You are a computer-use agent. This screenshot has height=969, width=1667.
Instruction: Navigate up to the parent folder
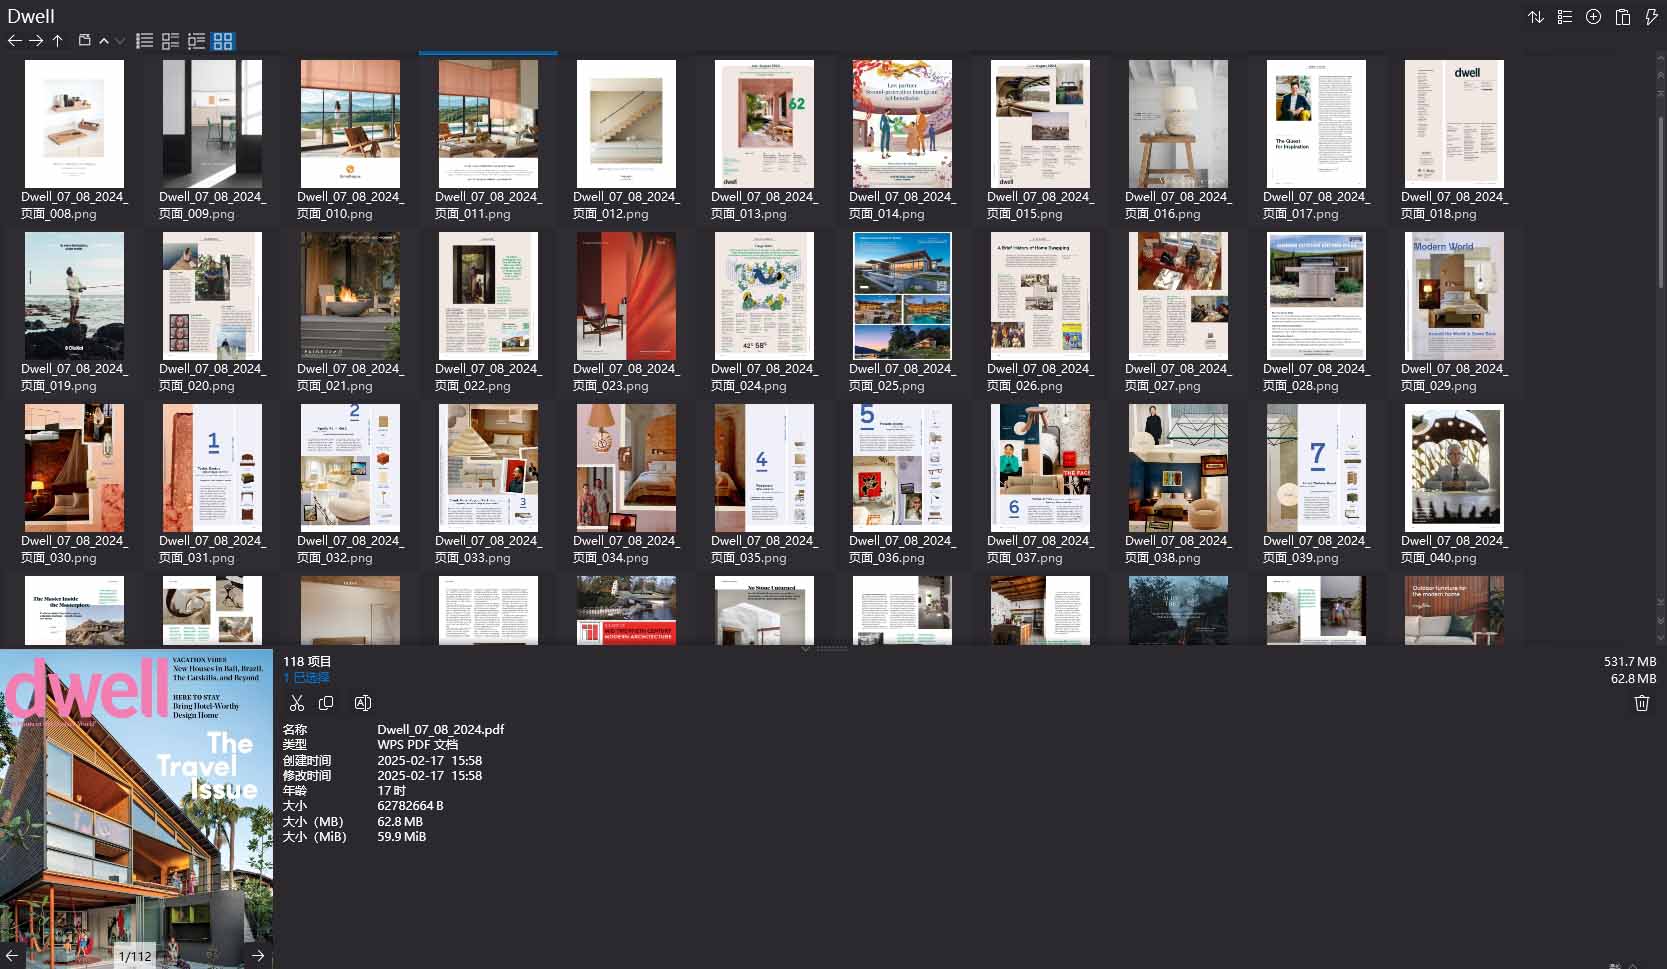point(57,41)
